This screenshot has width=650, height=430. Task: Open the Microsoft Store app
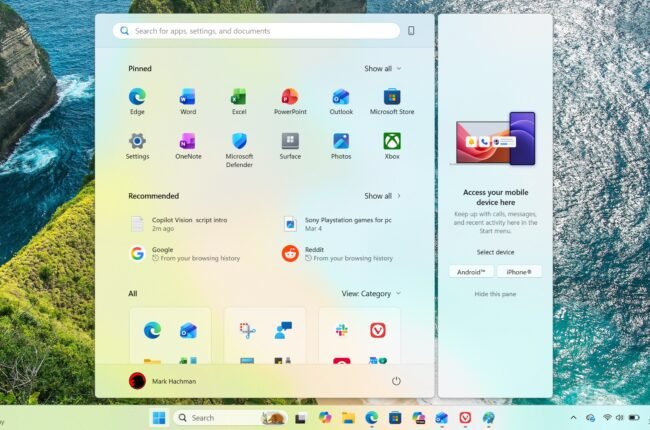click(x=392, y=98)
